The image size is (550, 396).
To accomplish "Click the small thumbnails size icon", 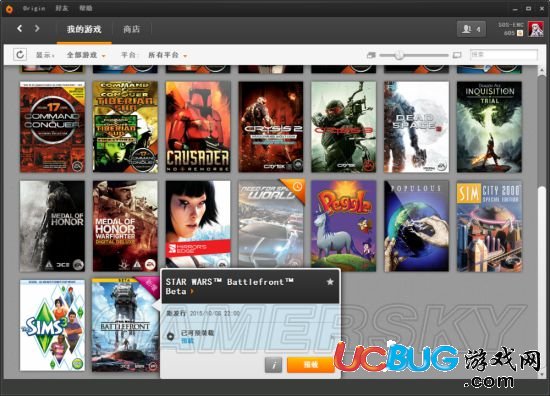I will [x=371, y=55].
